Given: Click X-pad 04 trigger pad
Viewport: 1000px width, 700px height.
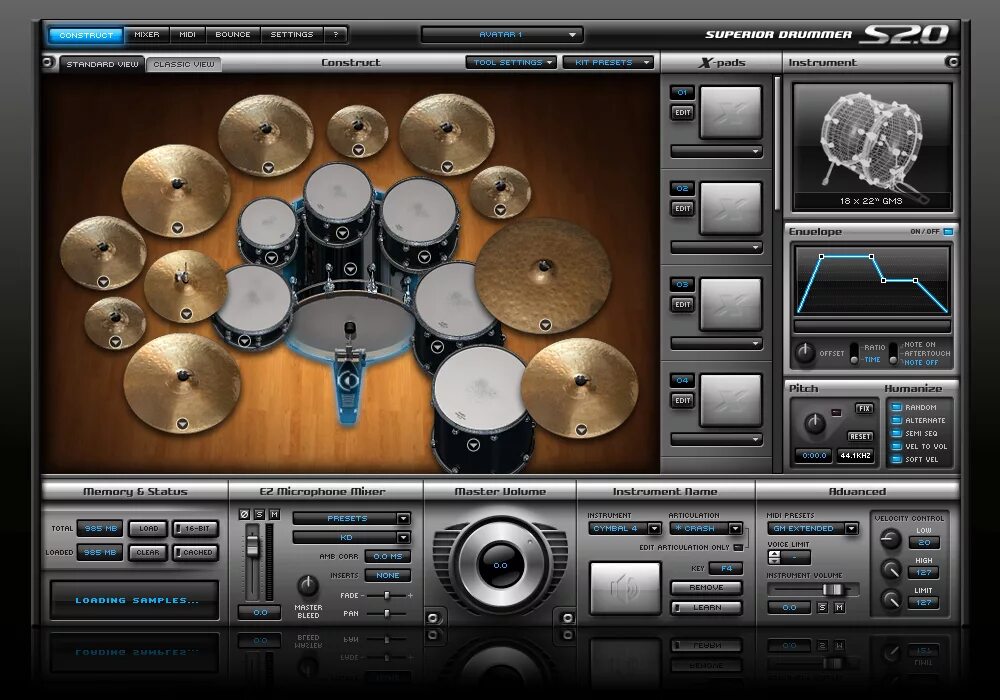Looking at the screenshot, I should point(731,400).
